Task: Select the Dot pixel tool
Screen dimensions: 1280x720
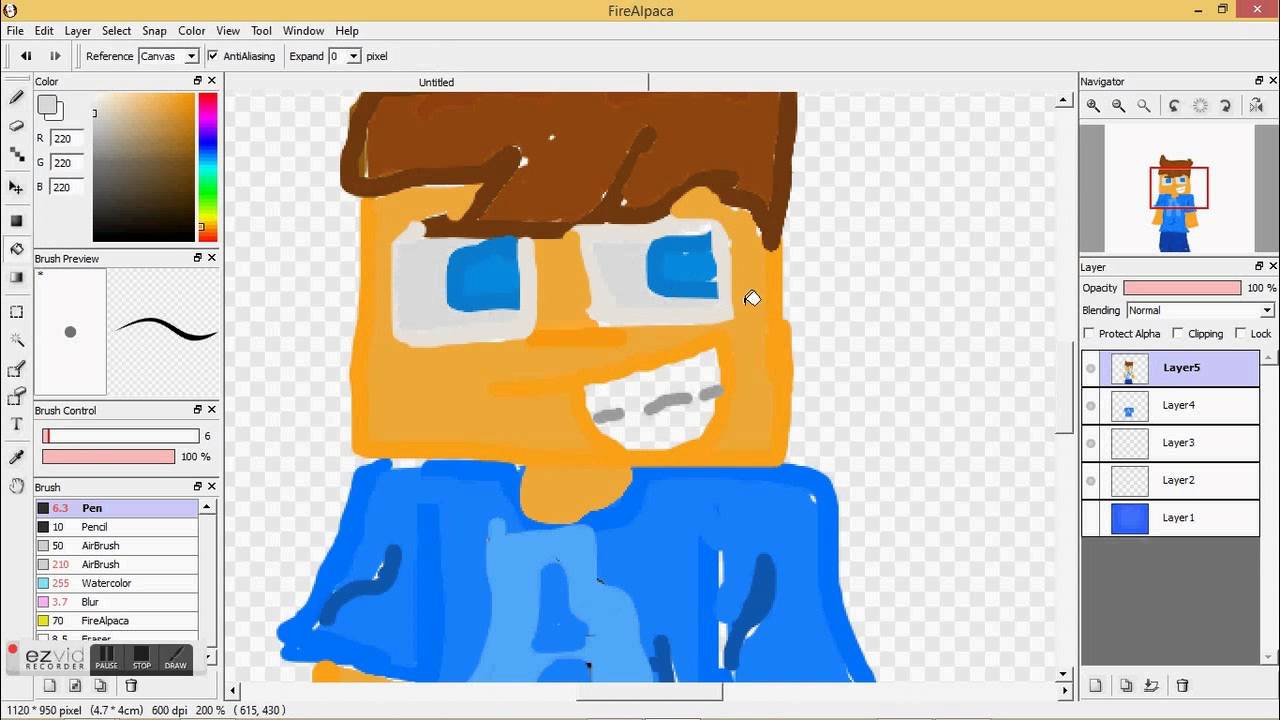Action: tap(16, 155)
